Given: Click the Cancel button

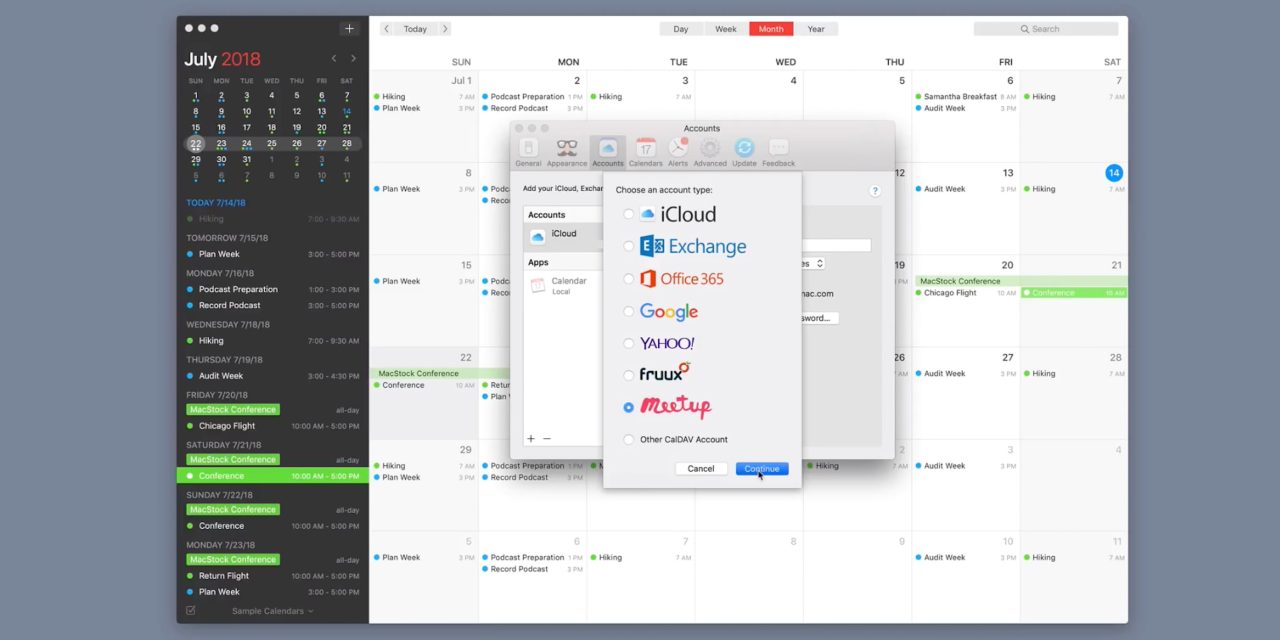Looking at the screenshot, I should click(701, 469).
